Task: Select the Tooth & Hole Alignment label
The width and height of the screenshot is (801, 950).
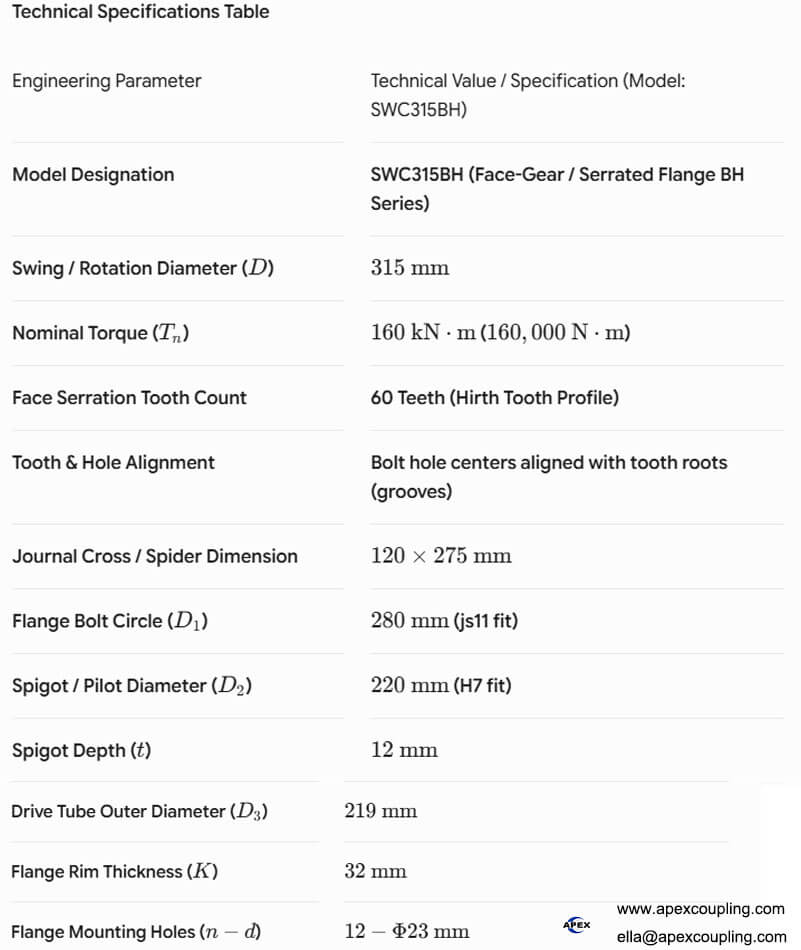Action: click(x=113, y=462)
